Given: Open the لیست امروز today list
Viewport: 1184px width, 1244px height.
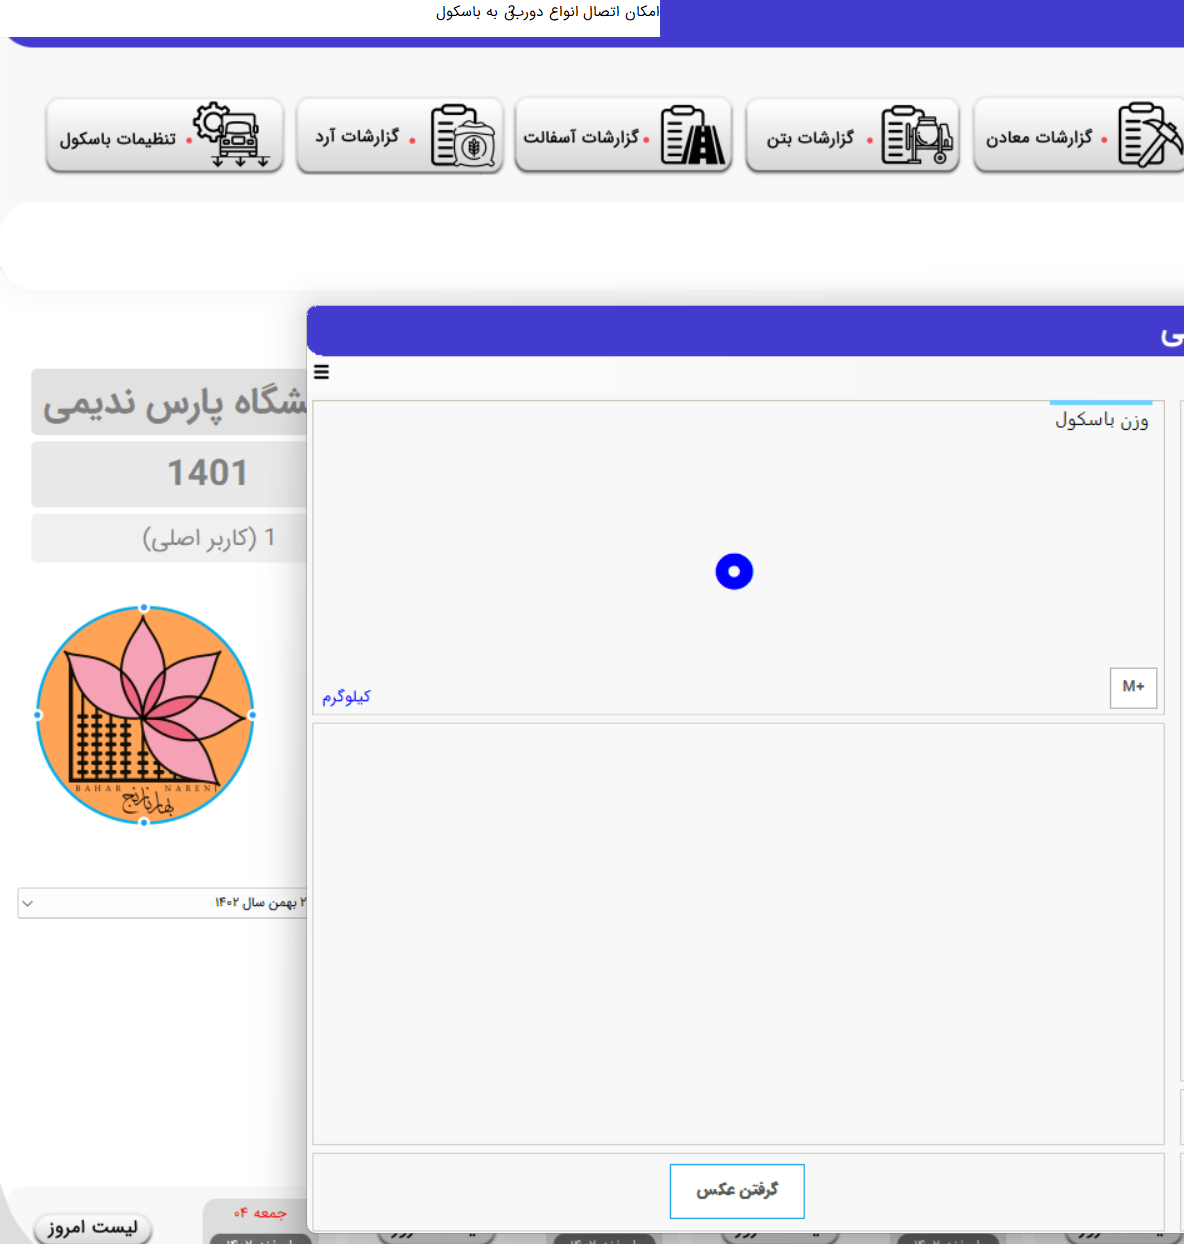Looking at the screenshot, I should pos(92,1228).
